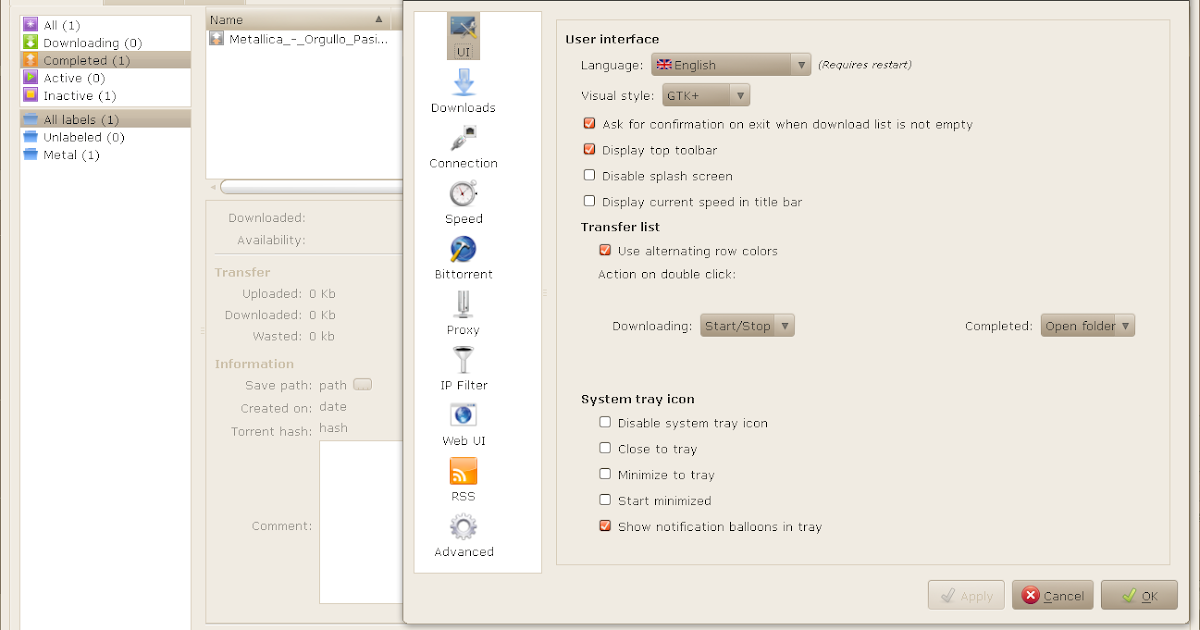Image resolution: width=1200 pixels, height=630 pixels.
Task: Open Downloading double-click action dropdown
Action: (747, 326)
